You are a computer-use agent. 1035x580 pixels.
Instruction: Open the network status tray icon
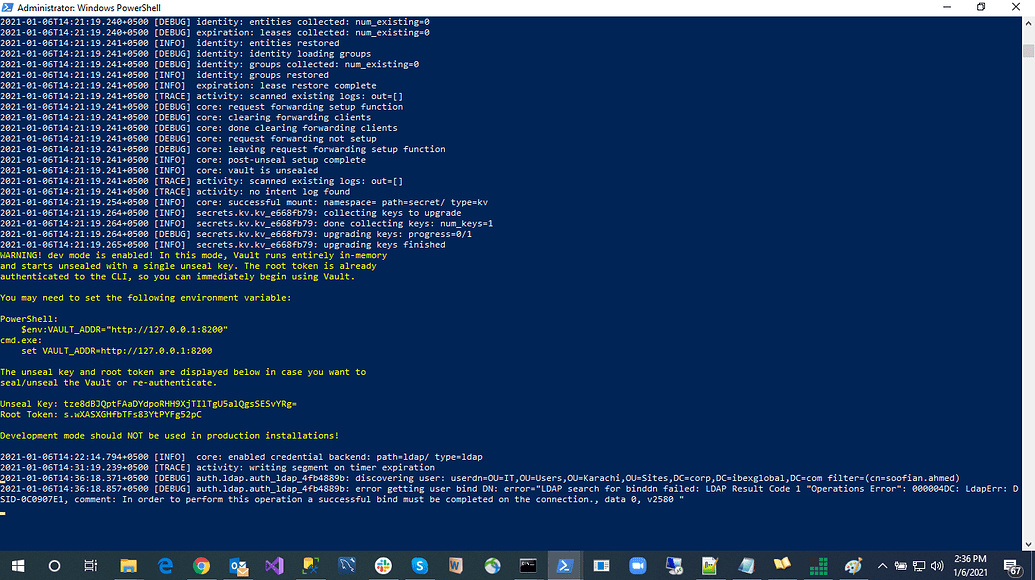[919, 565]
